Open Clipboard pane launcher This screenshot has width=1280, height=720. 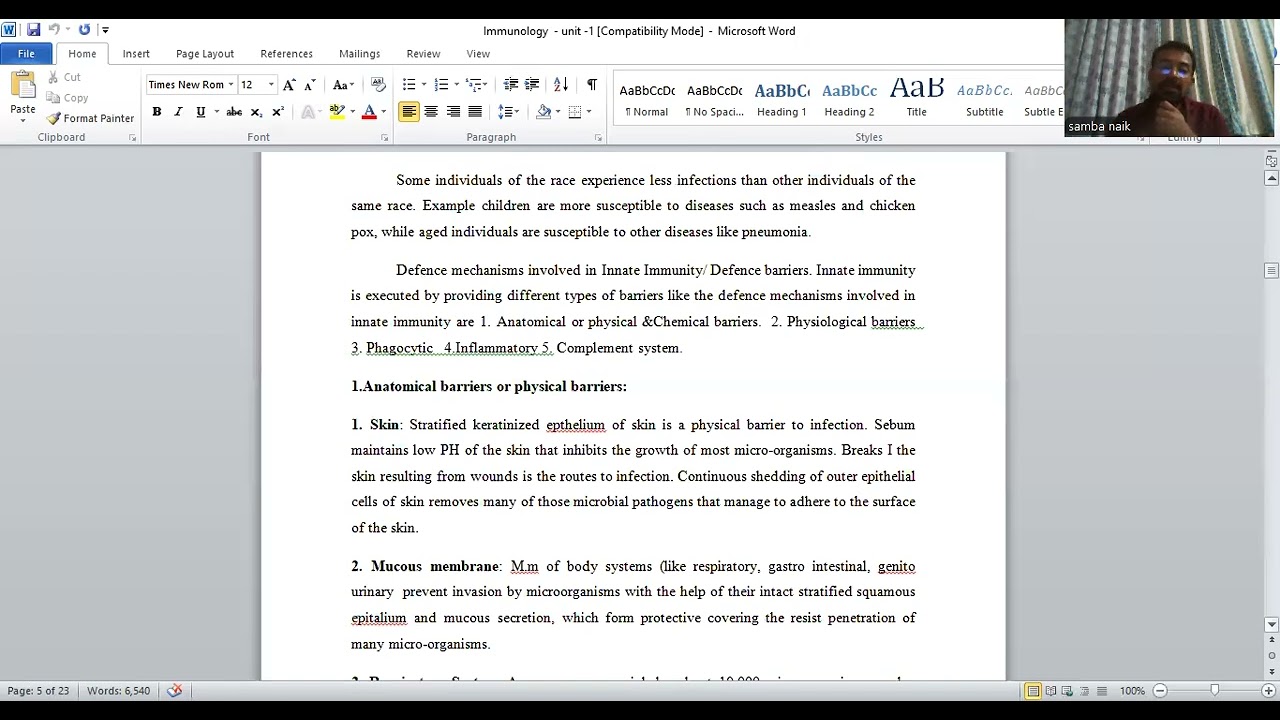[x=132, y=138]
